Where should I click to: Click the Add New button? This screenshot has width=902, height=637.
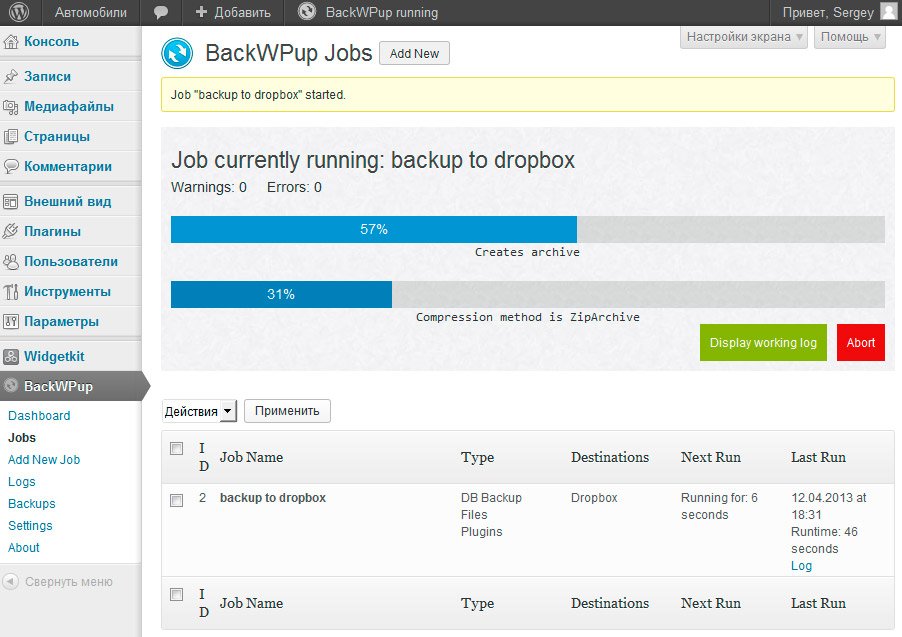[414, 54]
